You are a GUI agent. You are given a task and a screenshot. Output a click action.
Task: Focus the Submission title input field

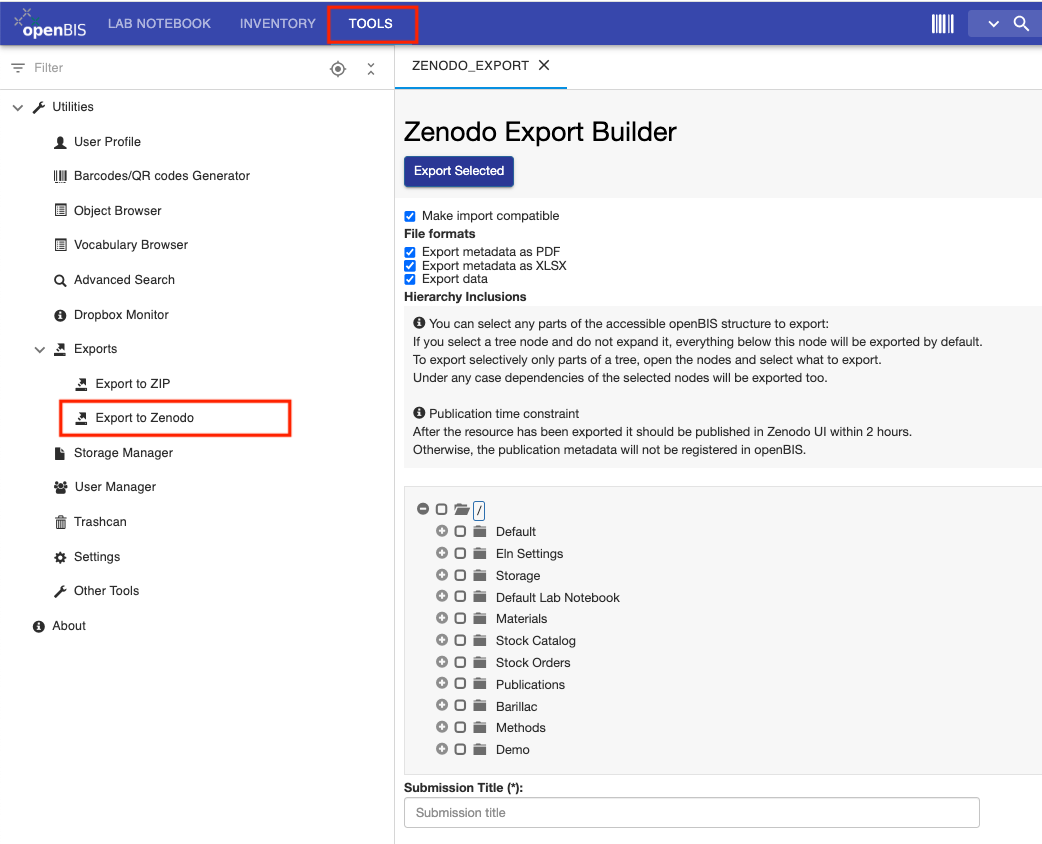692,813
